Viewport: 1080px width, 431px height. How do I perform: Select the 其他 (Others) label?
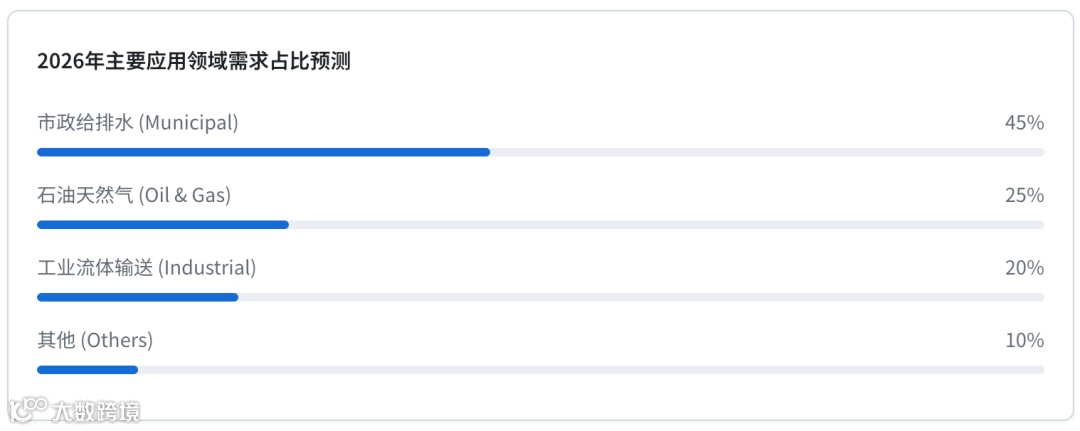coord(95,340)
